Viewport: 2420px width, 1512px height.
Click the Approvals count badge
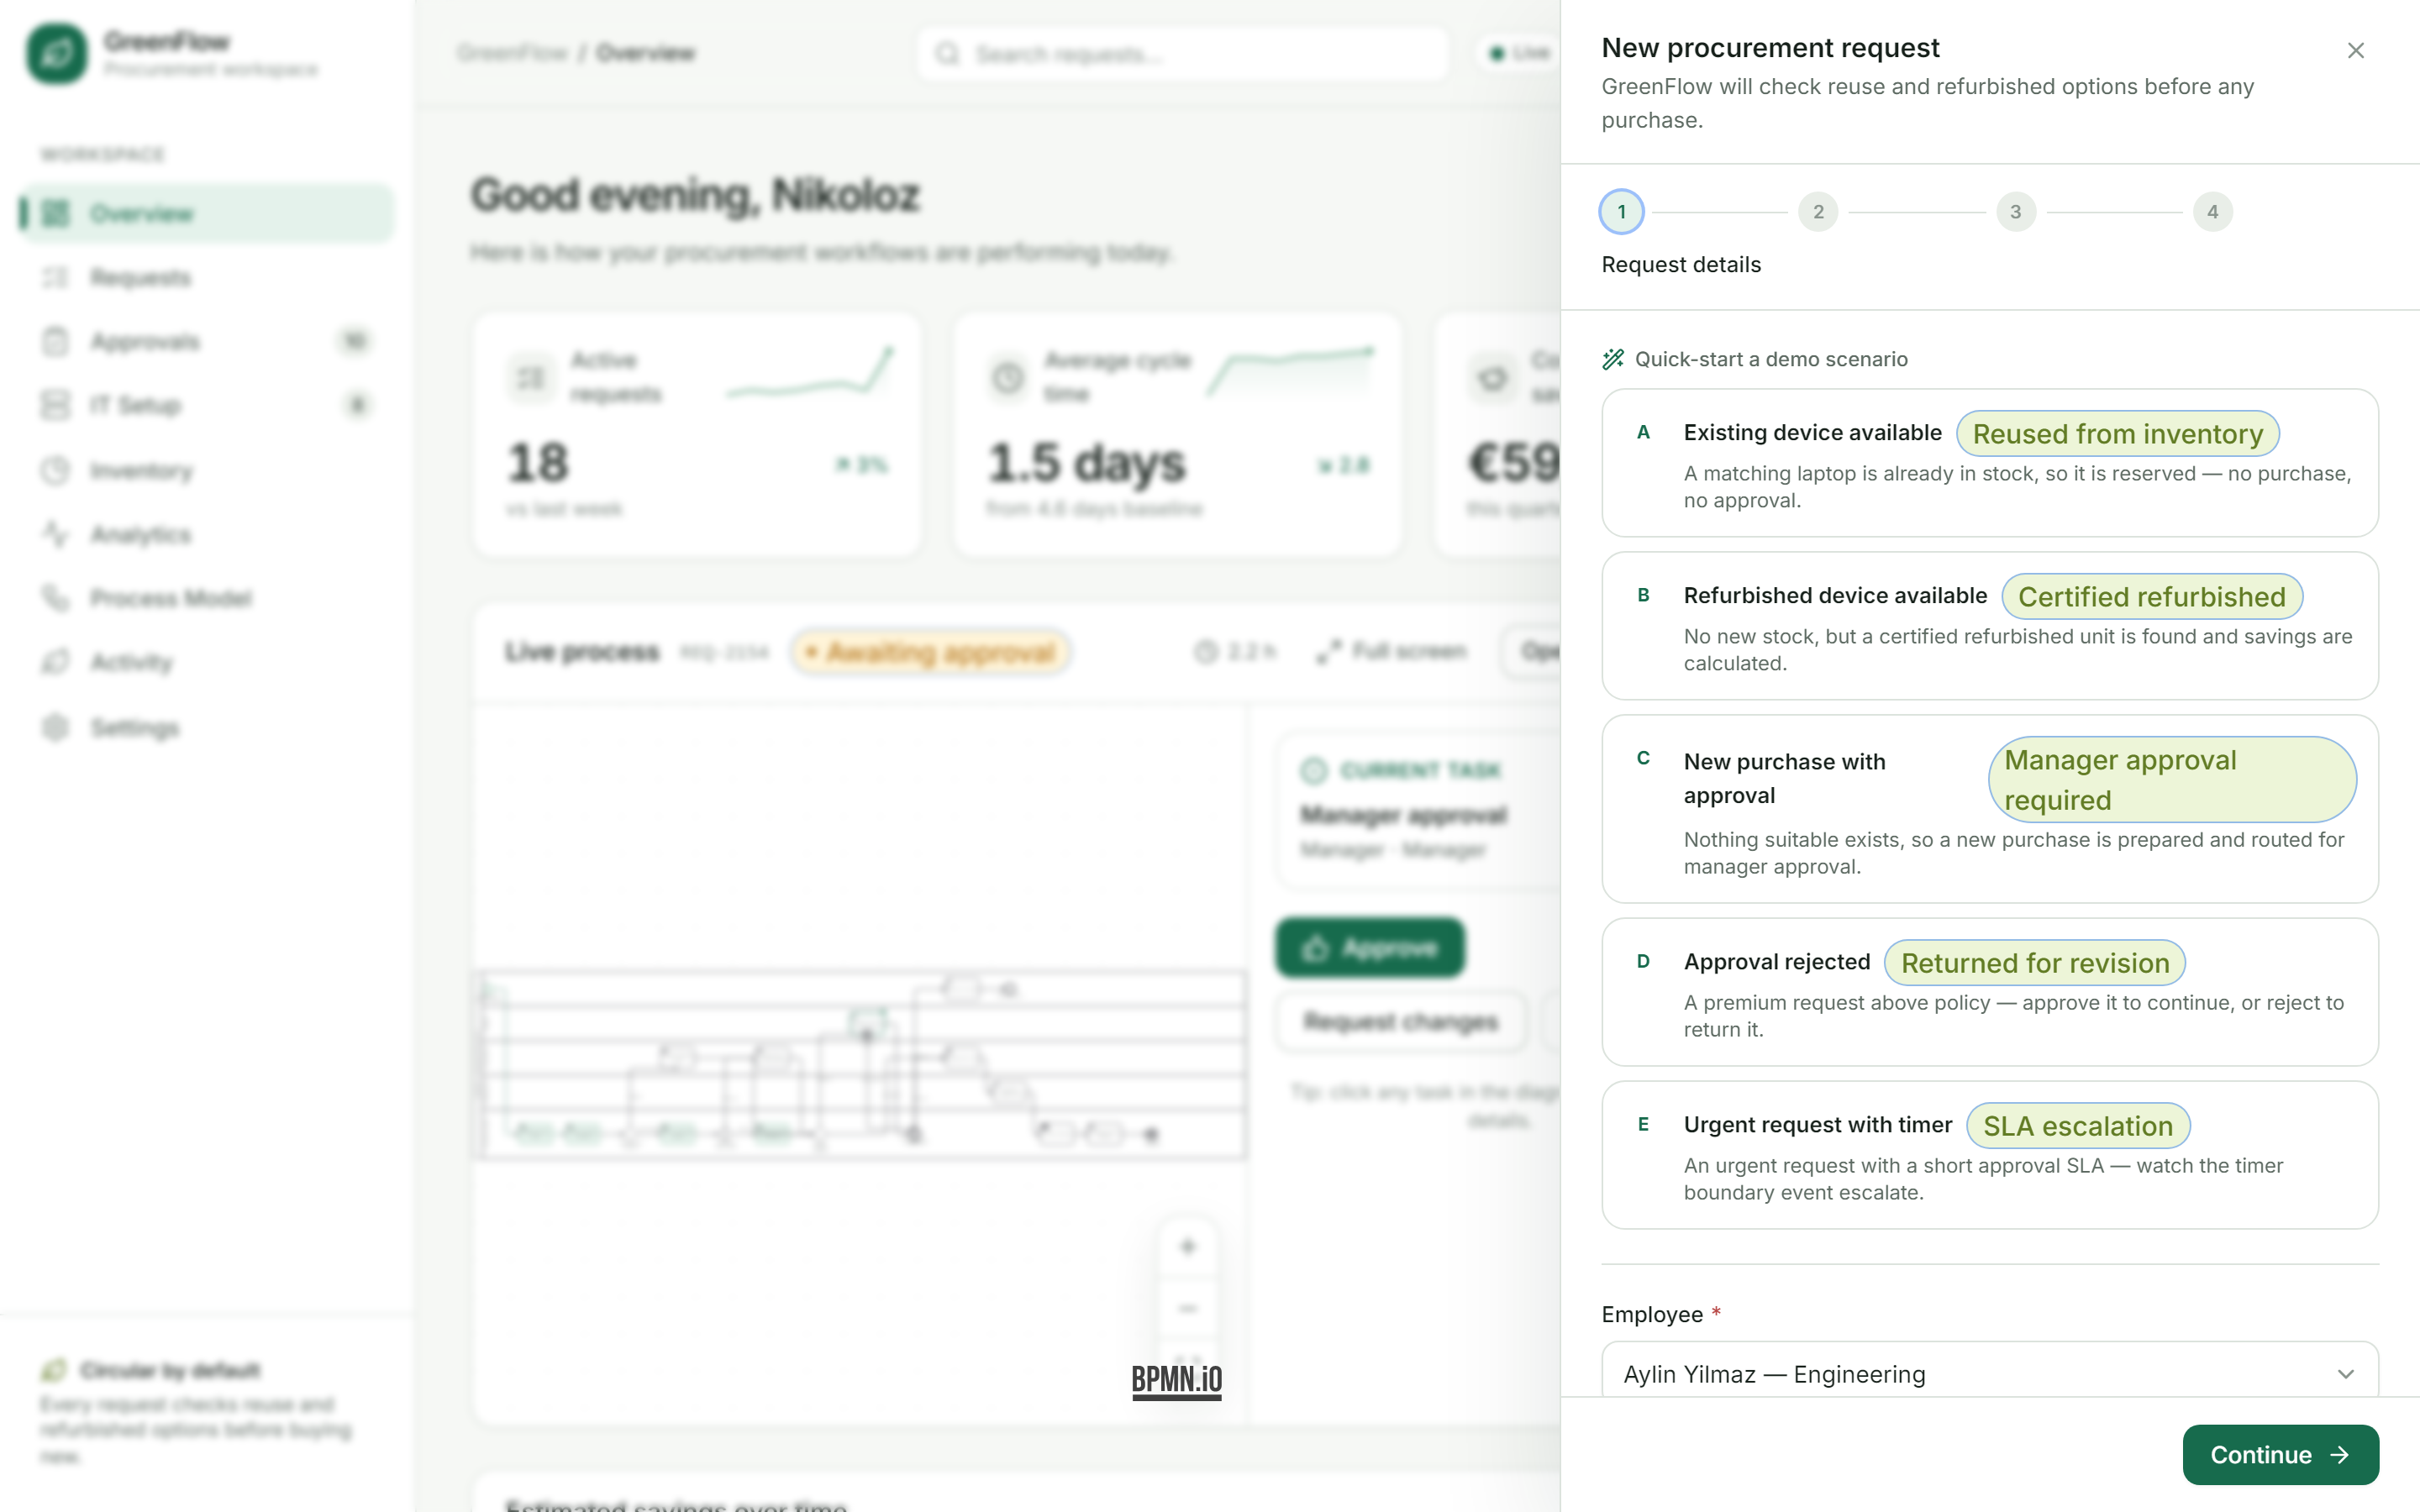354,341
